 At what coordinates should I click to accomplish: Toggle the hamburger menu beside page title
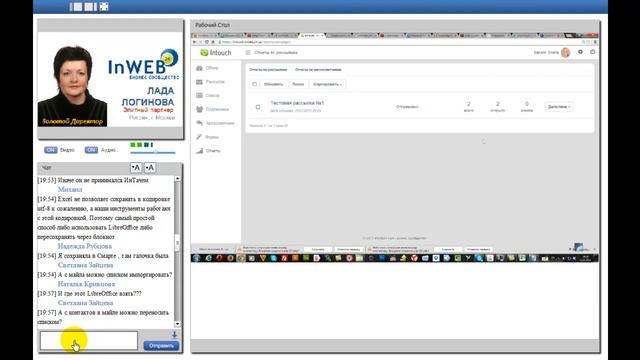[248, 53]
